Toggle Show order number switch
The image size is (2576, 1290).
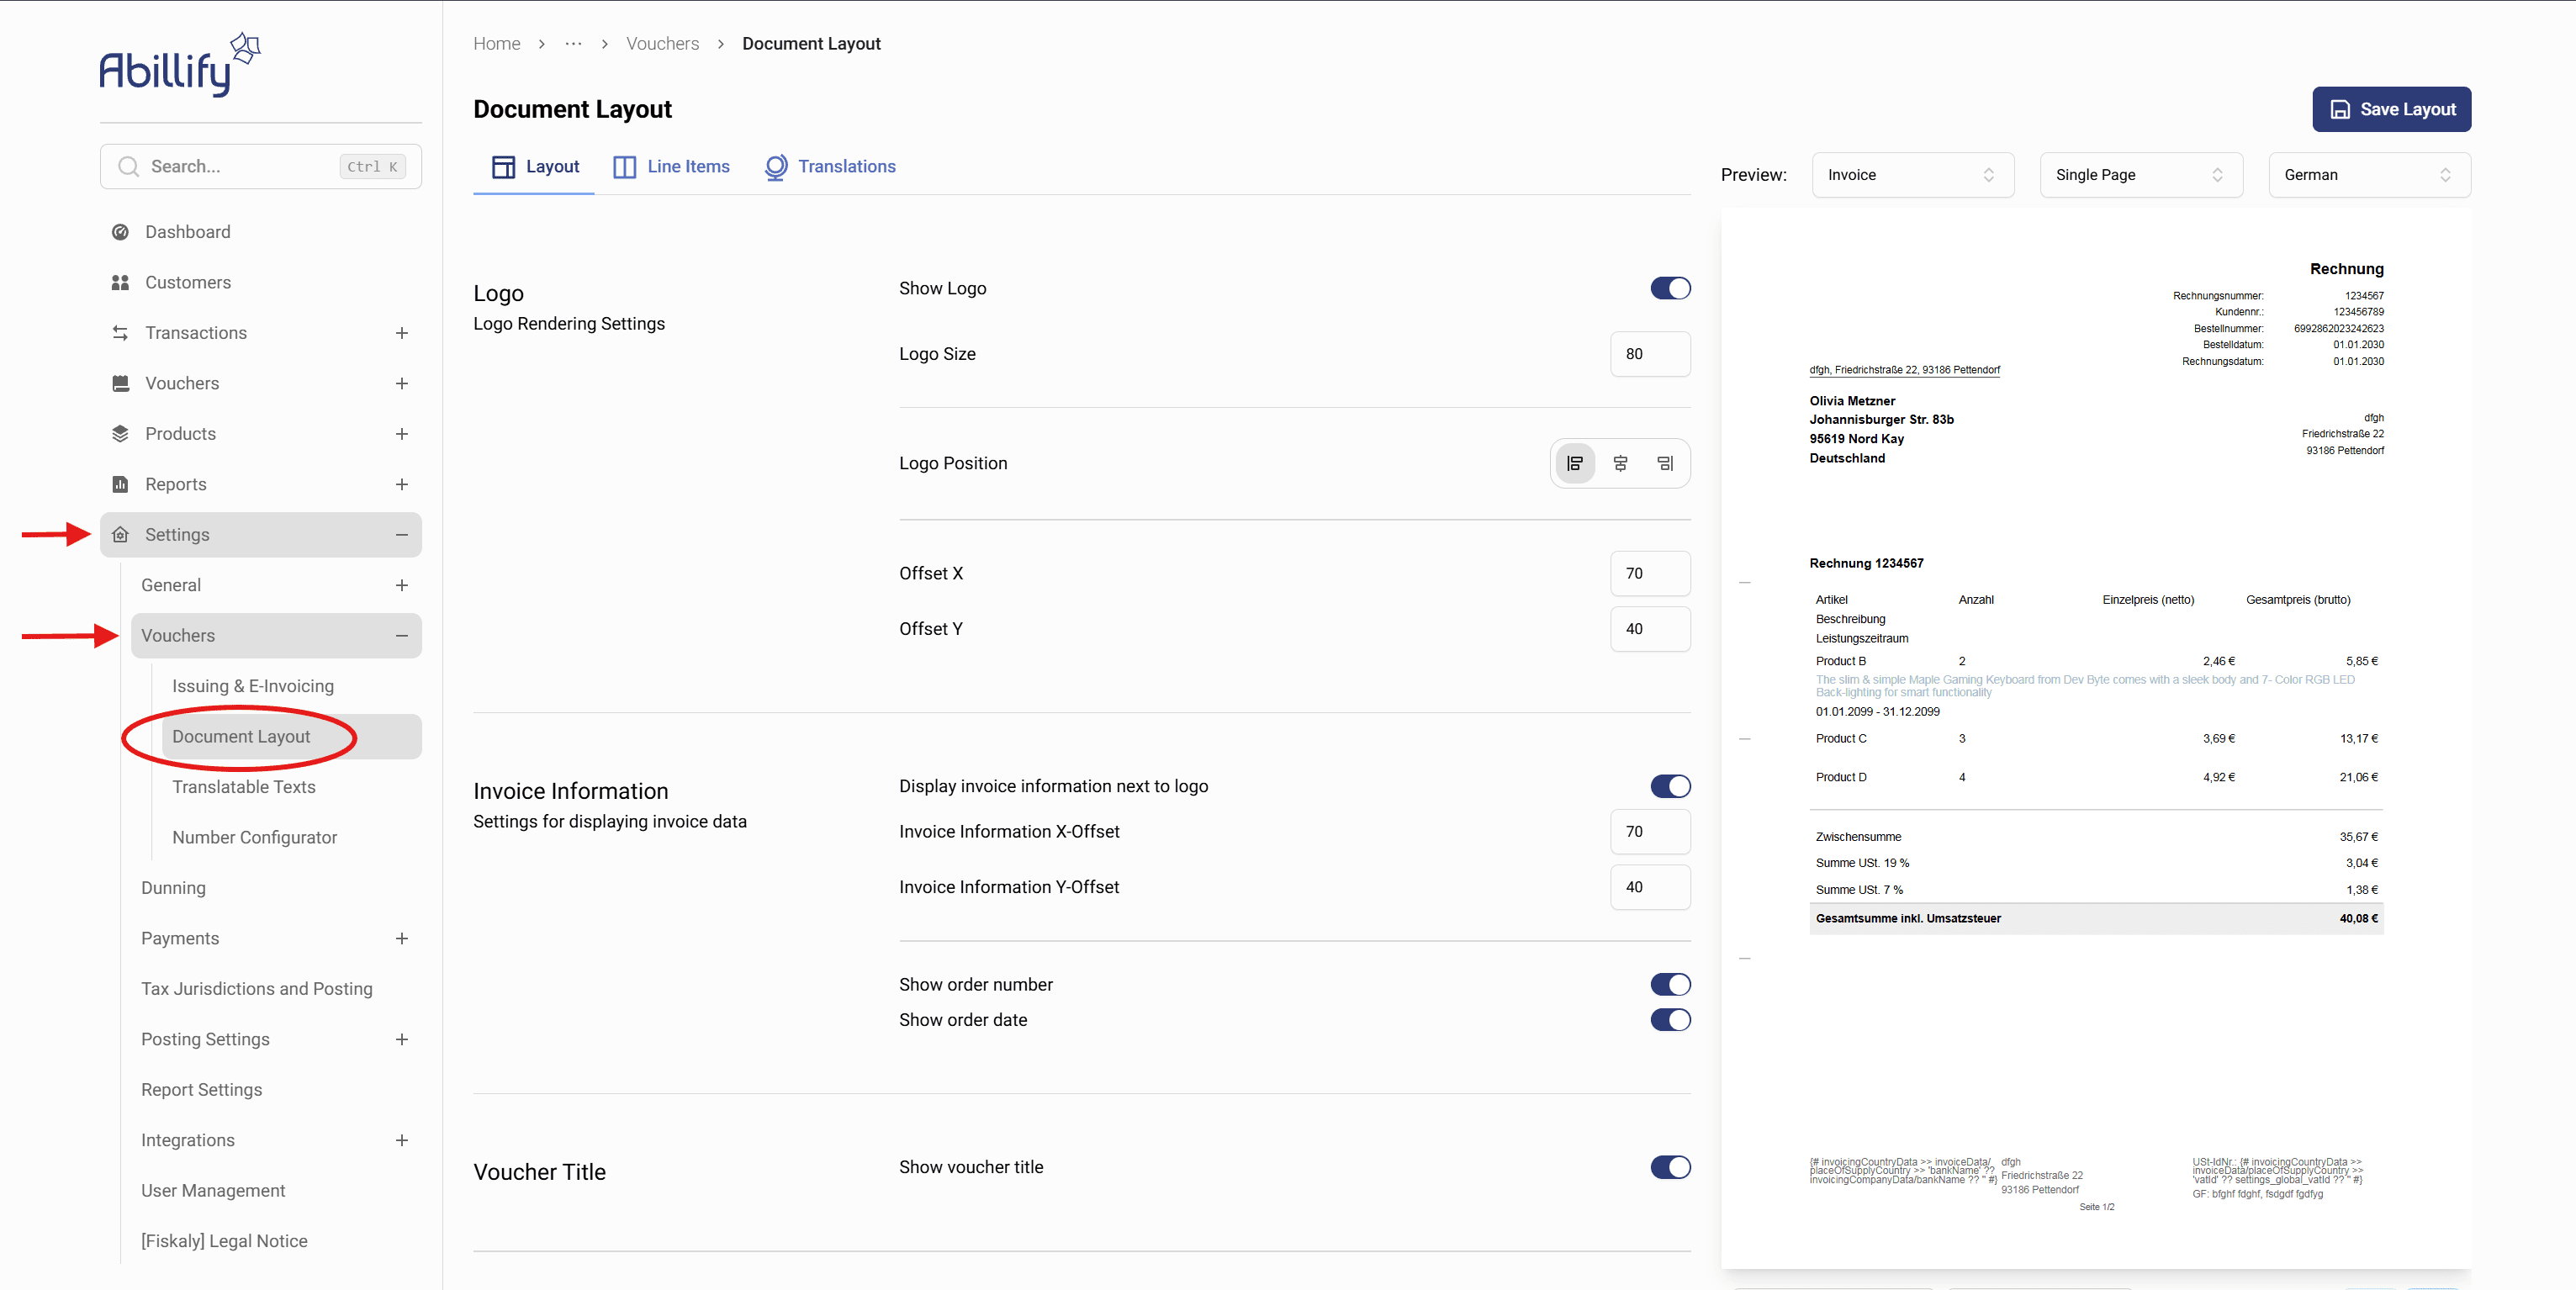(1670, 984)
